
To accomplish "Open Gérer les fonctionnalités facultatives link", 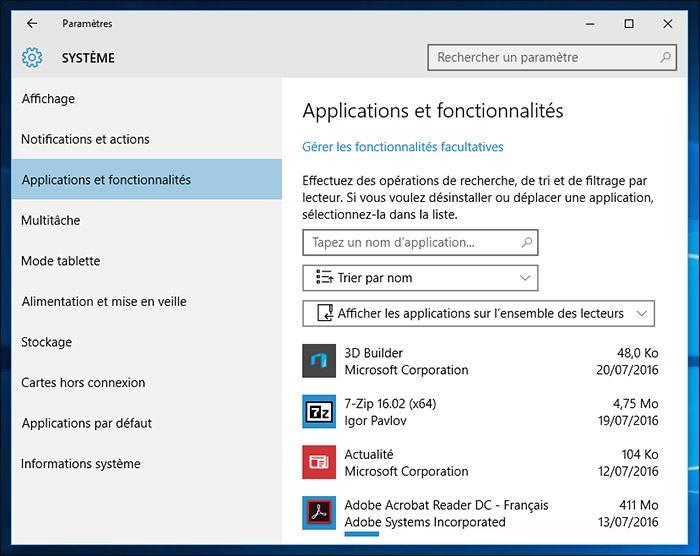I will (403, 147).
